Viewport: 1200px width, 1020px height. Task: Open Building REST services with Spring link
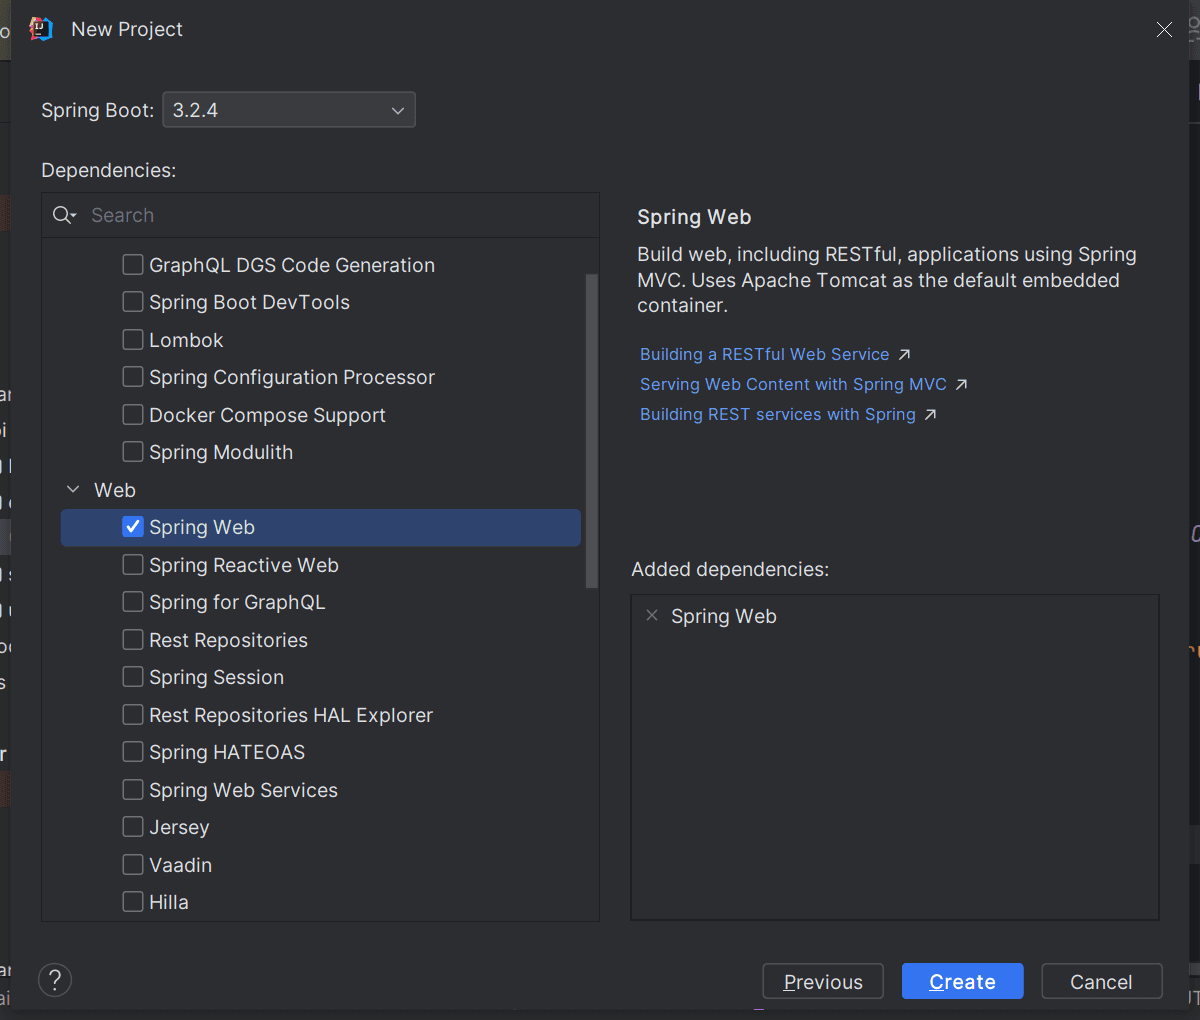pos(778,414)
